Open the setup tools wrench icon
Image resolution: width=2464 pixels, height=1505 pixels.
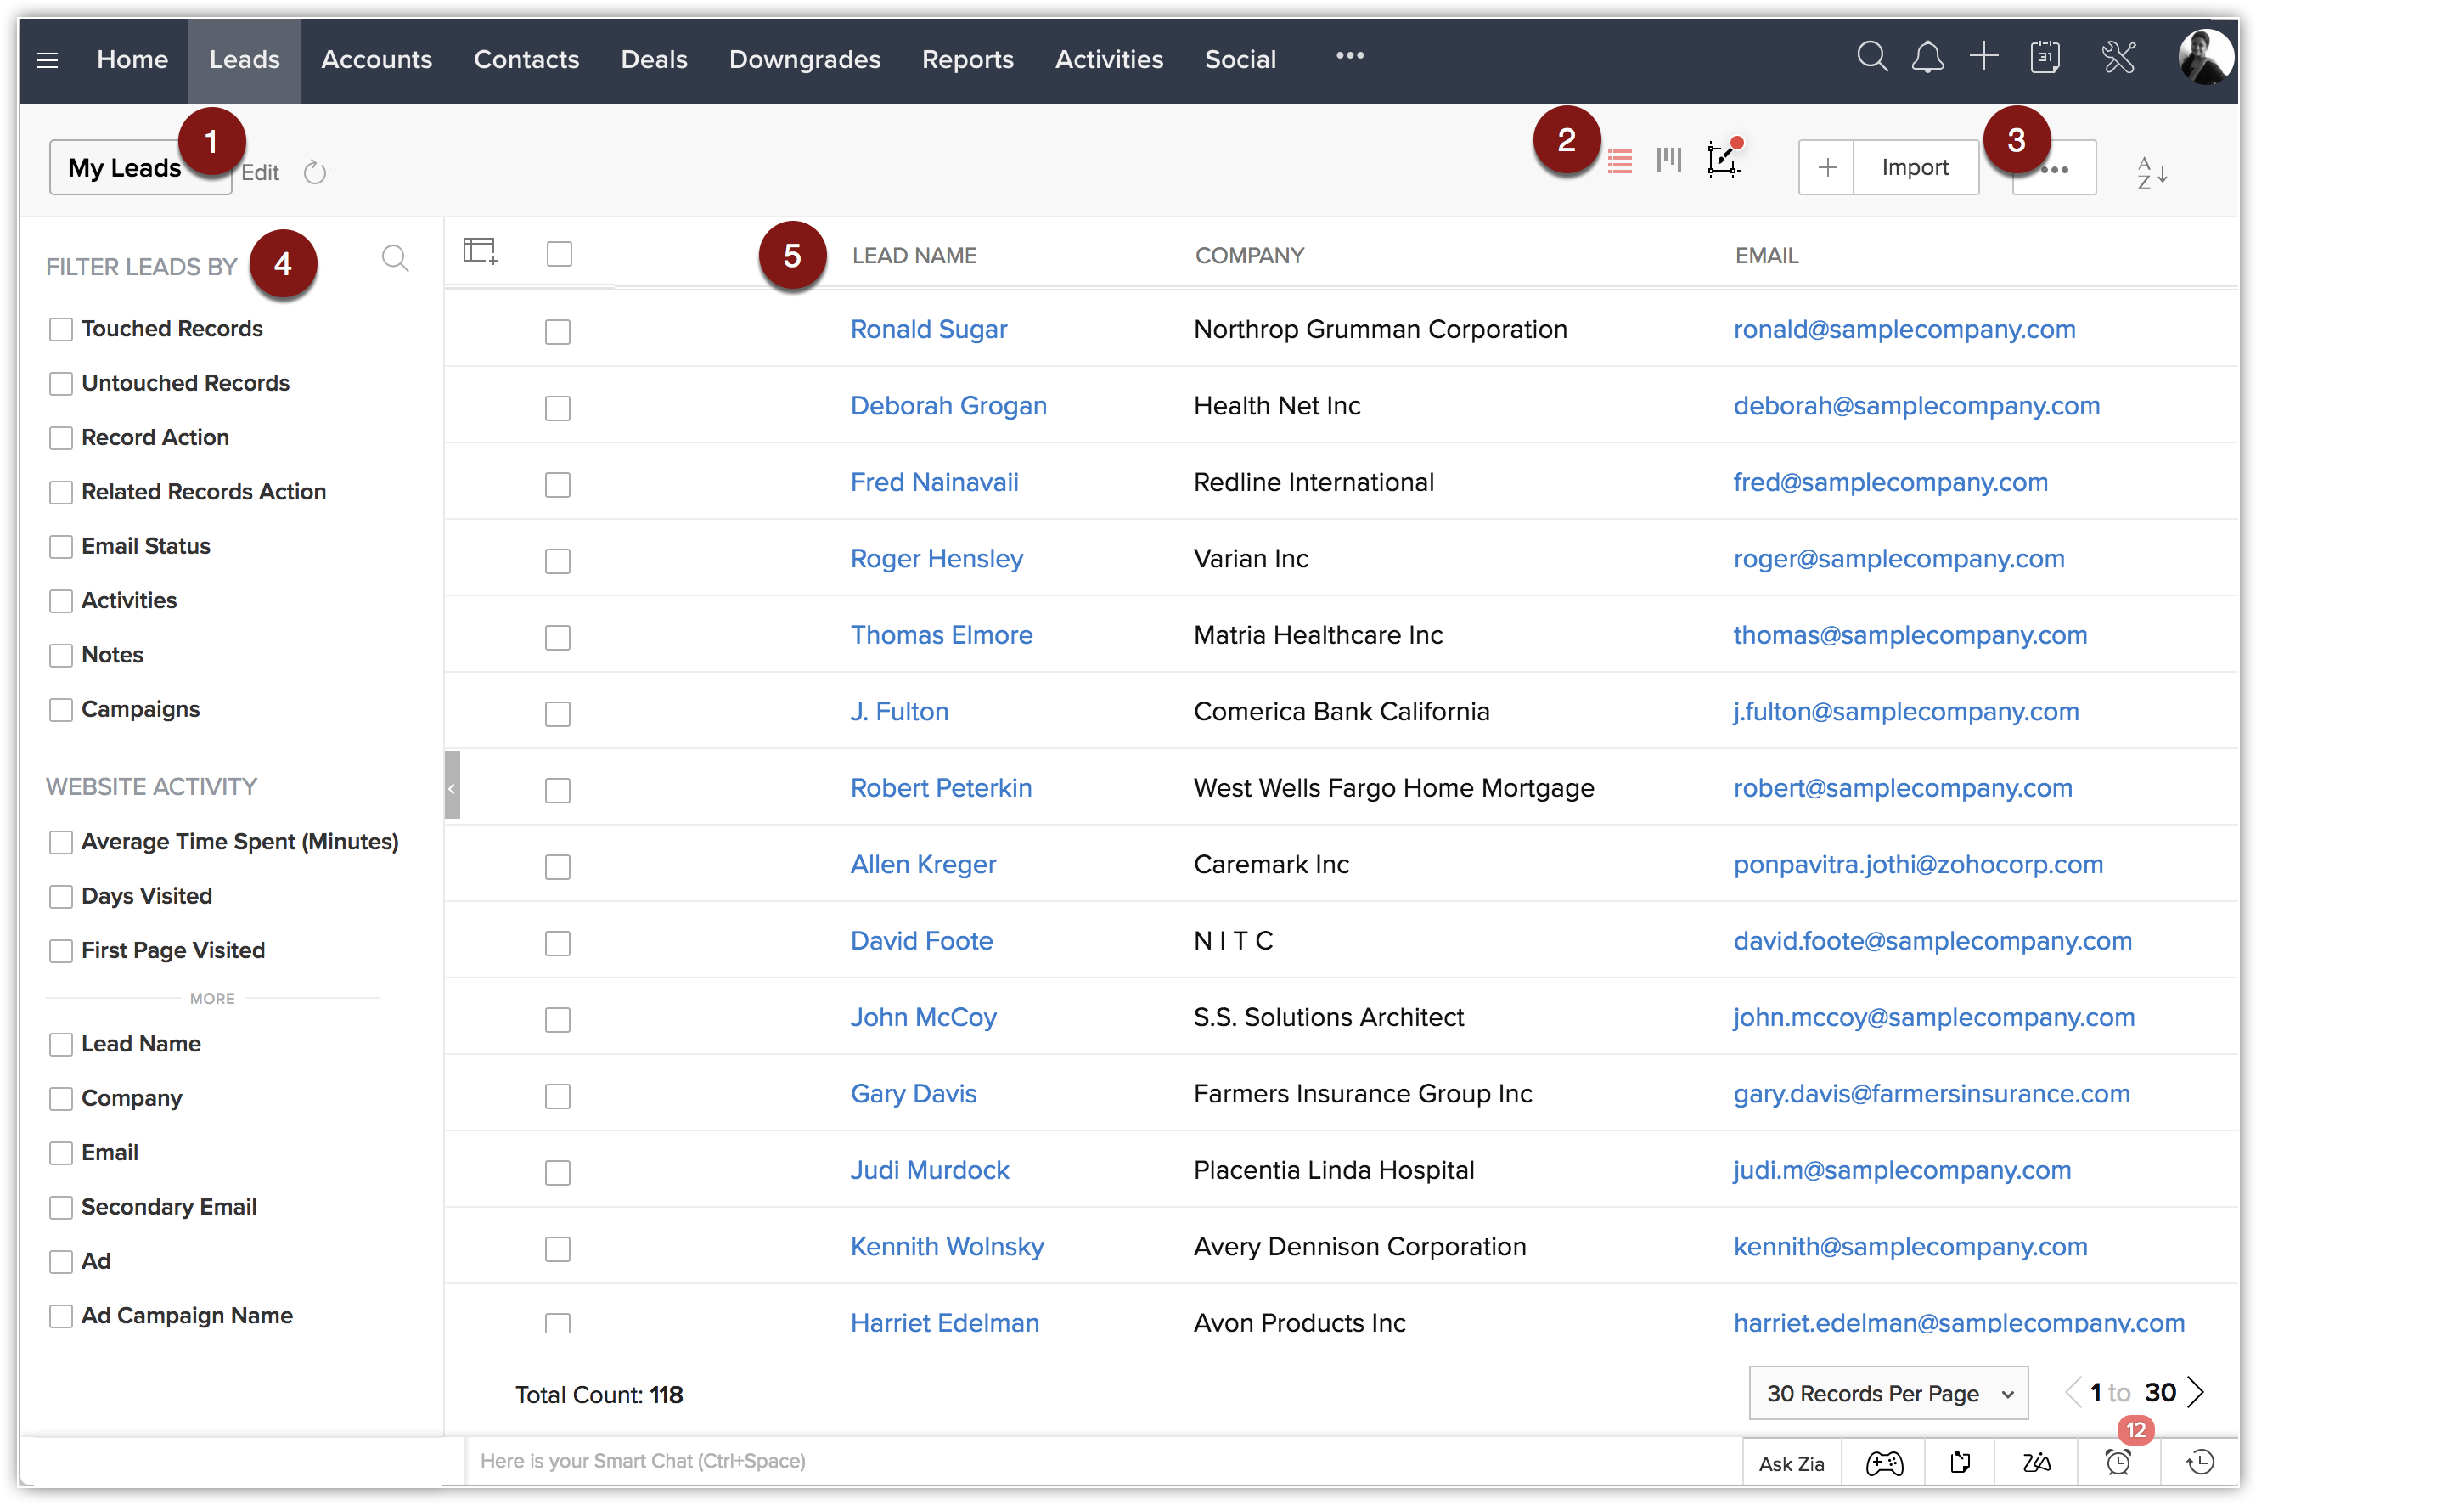pyautogui.click(x=2118, y=58)
